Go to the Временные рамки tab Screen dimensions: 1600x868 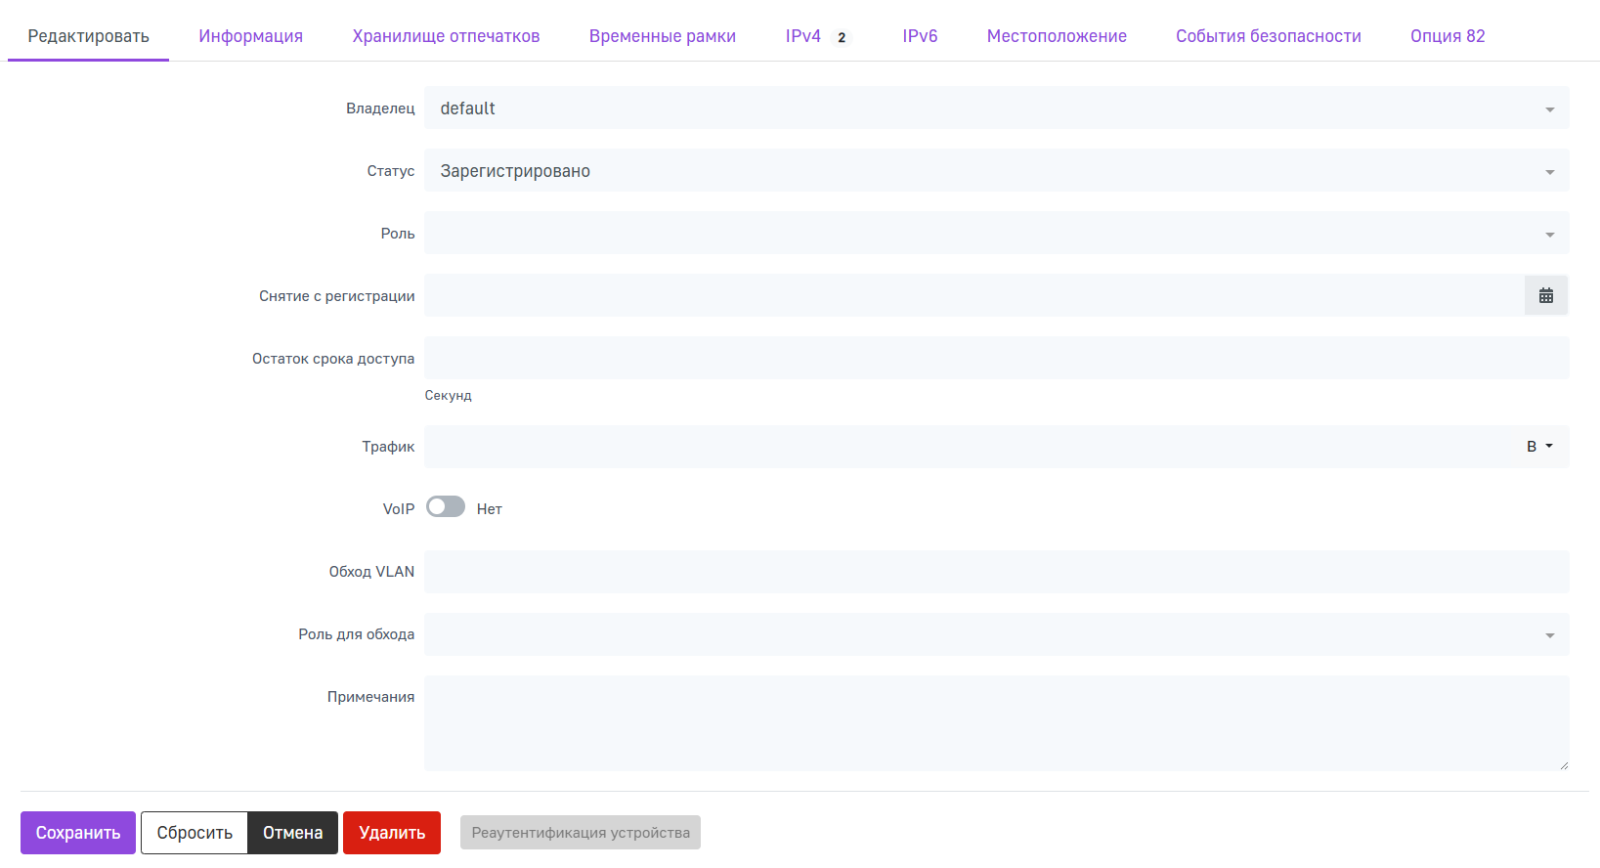pyautogui.click(x=662, y=36)
